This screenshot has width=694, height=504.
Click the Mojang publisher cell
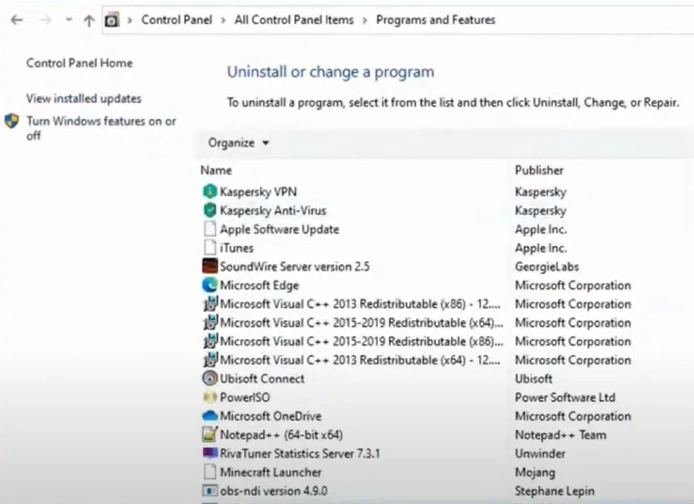(x=535, y=472)
